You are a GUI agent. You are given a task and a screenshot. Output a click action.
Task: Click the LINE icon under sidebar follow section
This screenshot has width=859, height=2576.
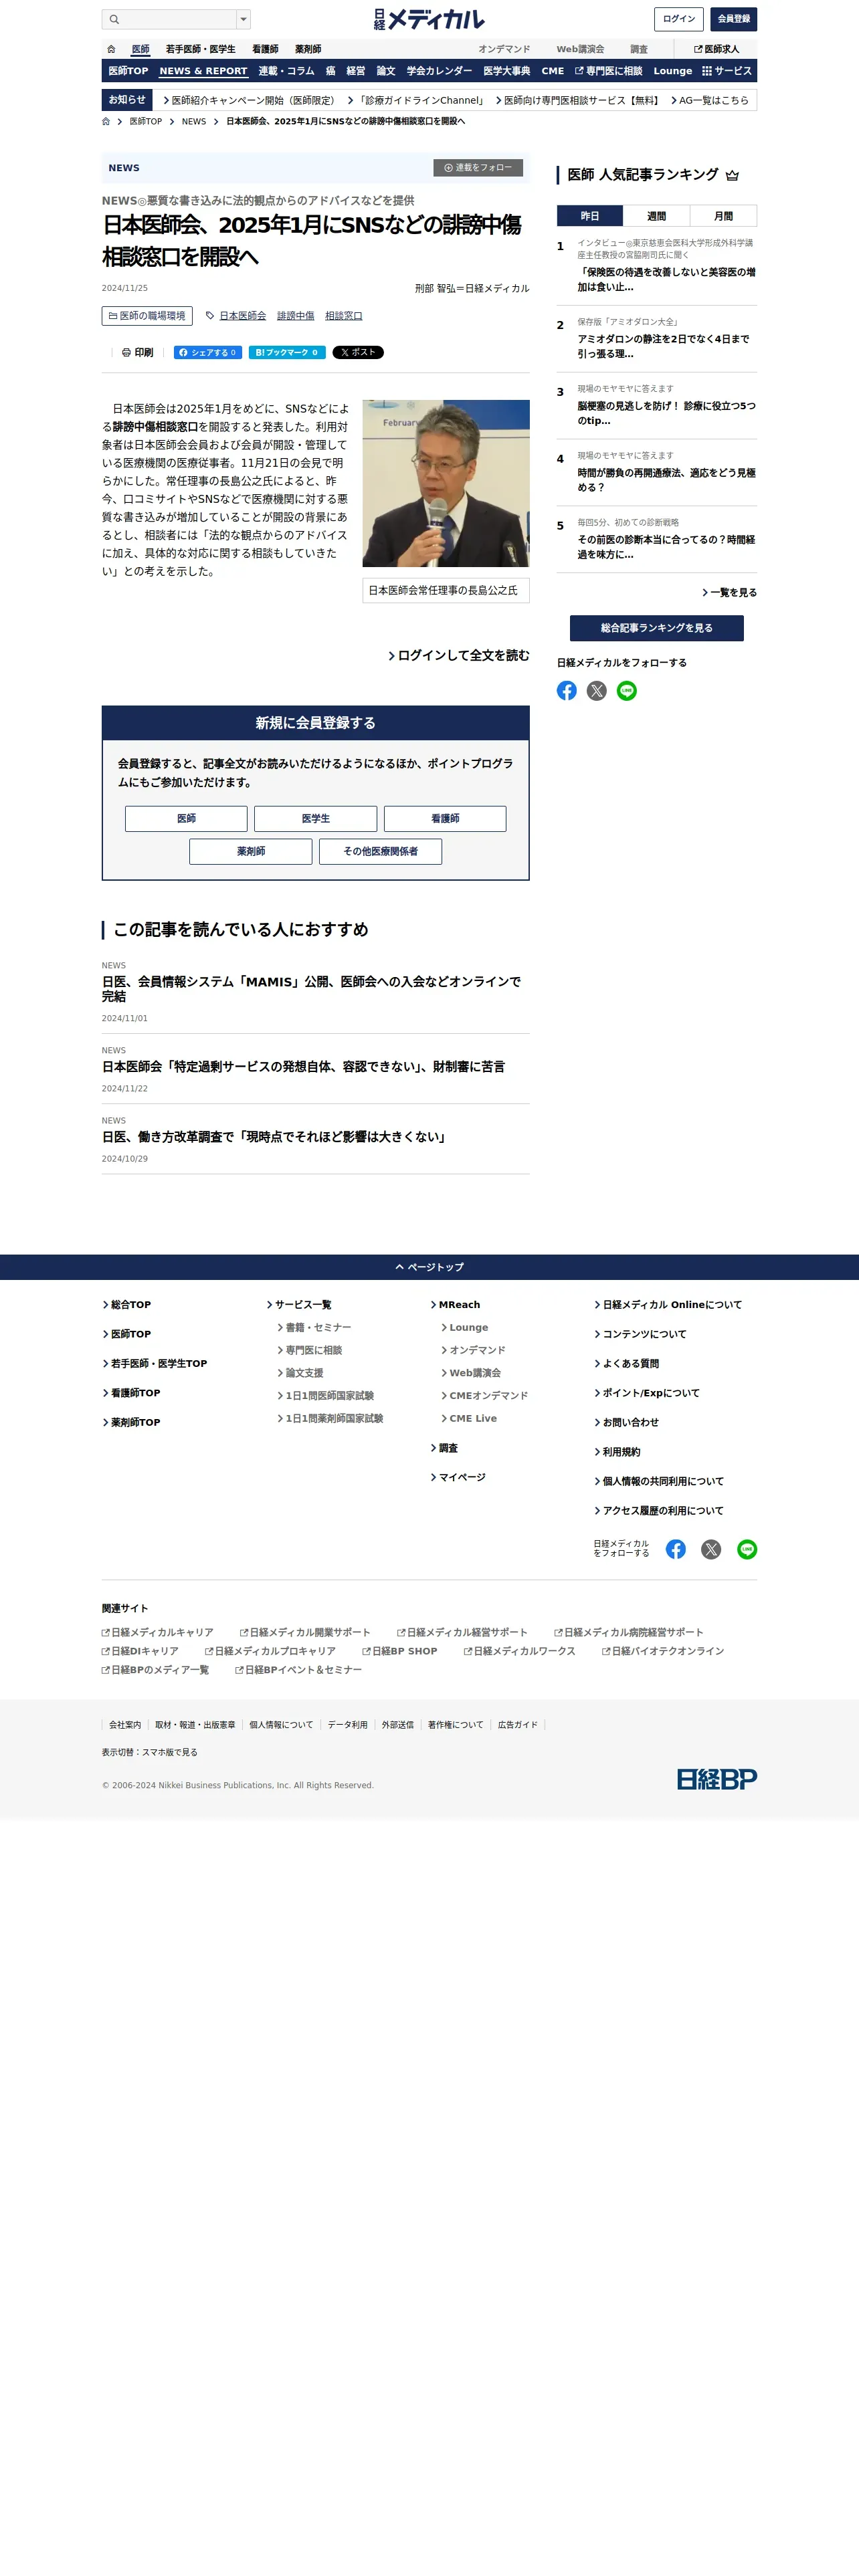(x=627, y=691)
